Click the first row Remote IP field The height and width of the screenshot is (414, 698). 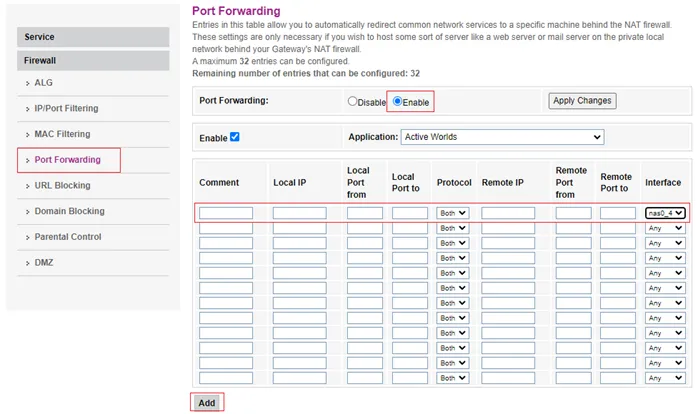pyautogui.click(x=508, y=213)
